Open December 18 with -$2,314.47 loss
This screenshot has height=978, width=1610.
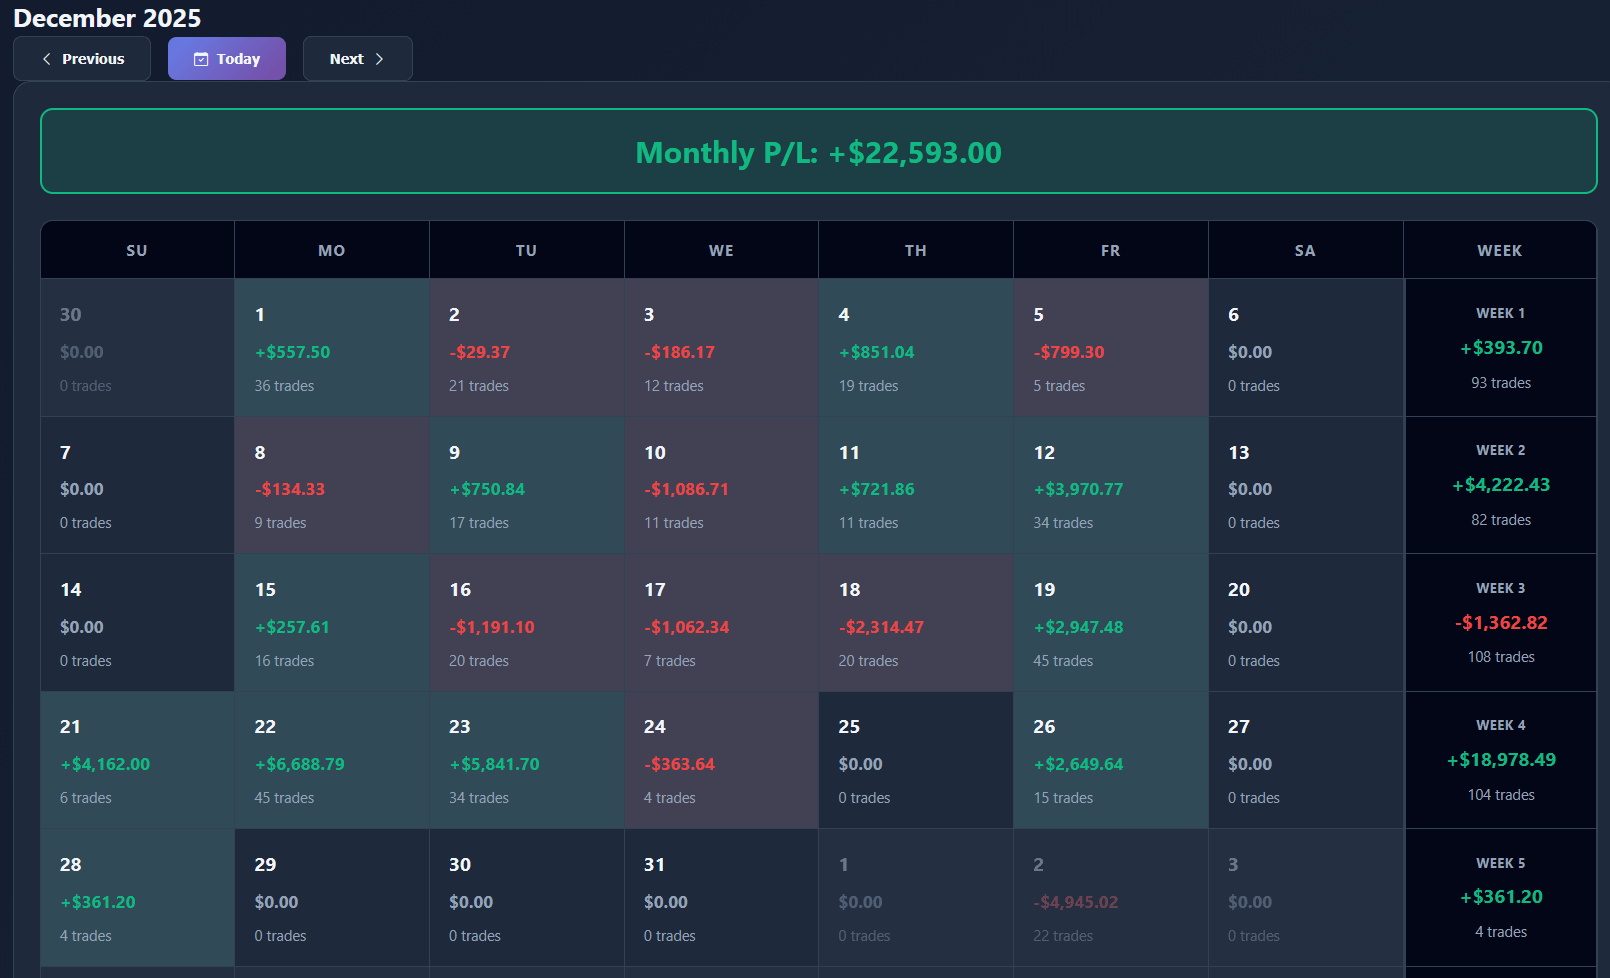915,623
